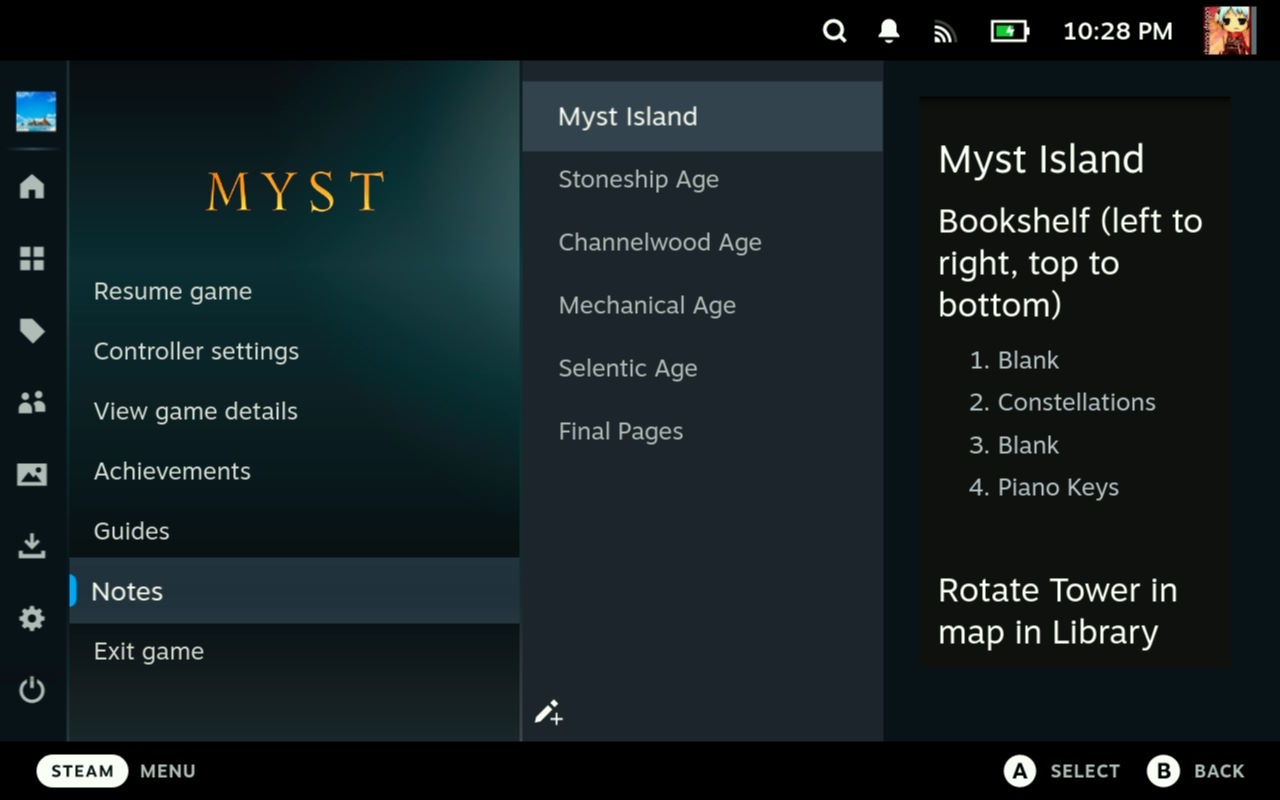1280x800 pixels.
Task: Open the Selentic Age note
Action: 702,368
